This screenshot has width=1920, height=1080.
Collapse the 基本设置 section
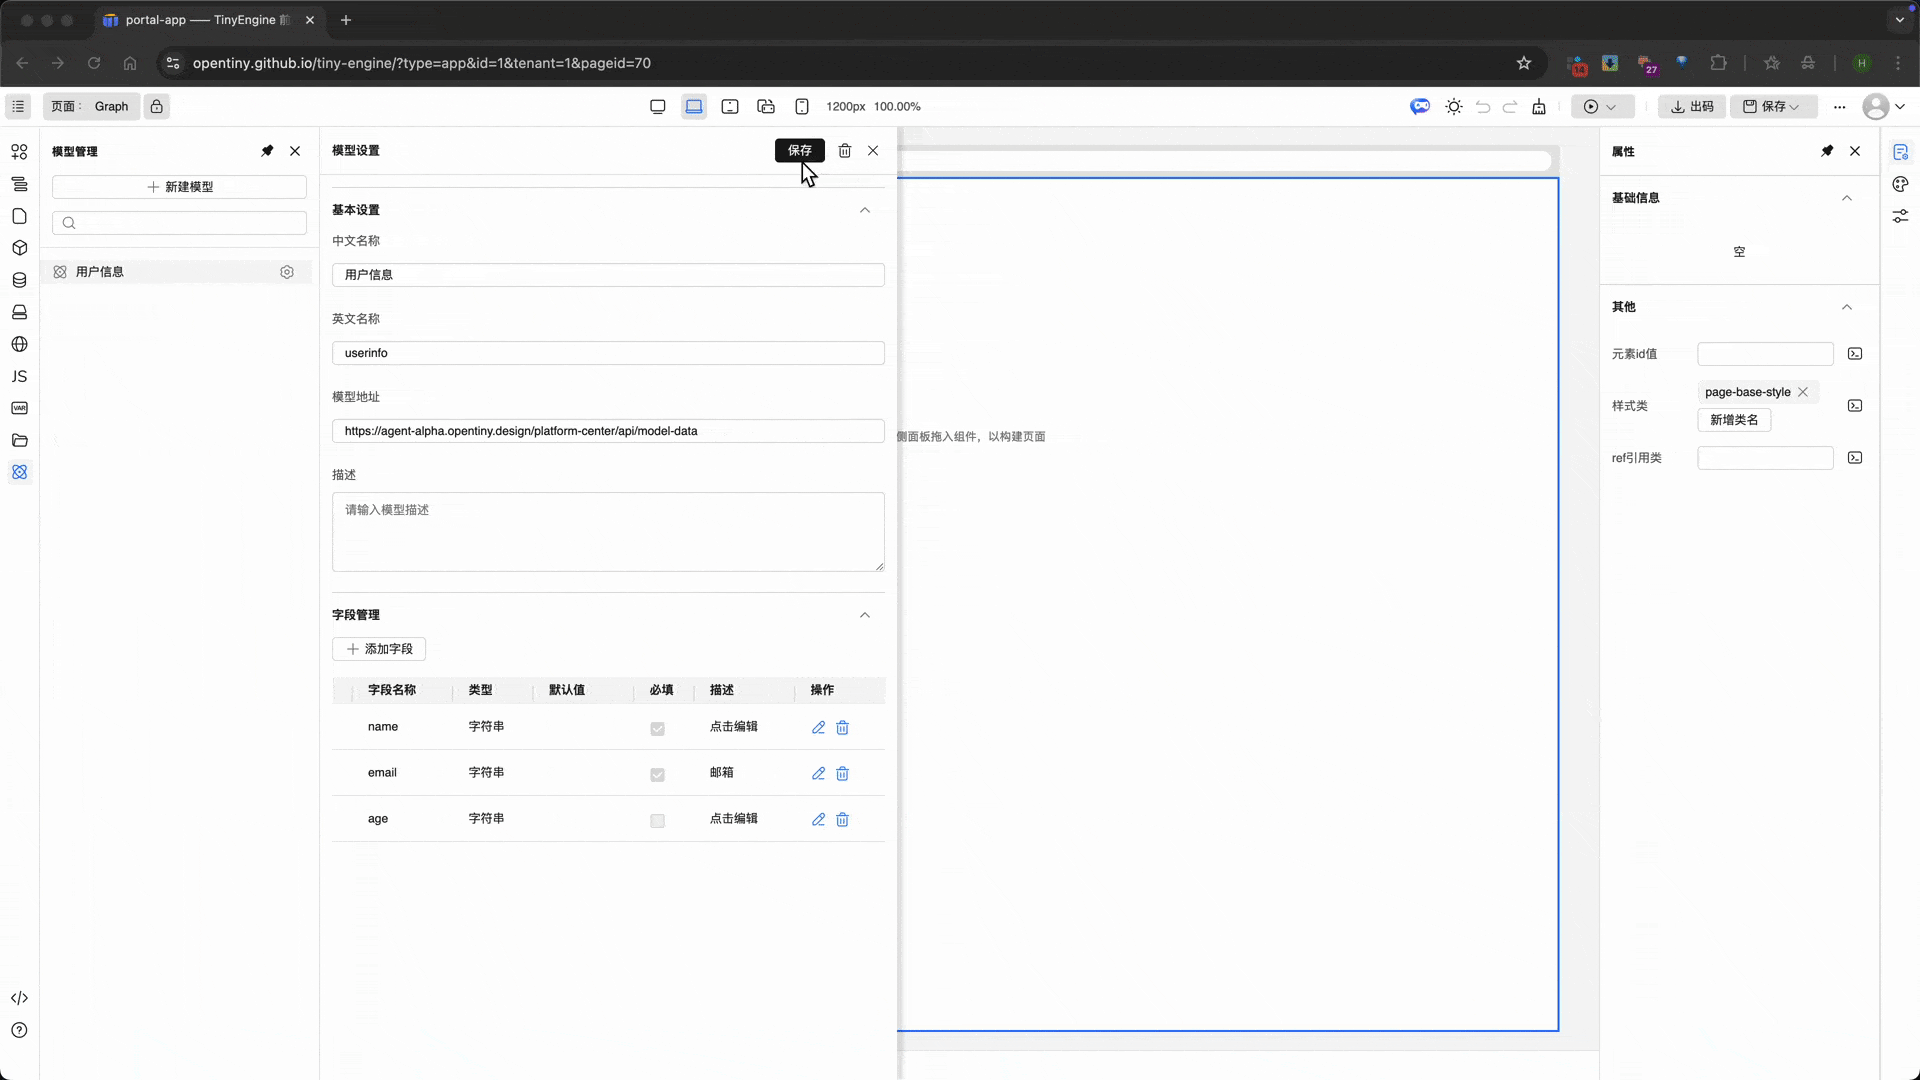click(x=865, y=210)
